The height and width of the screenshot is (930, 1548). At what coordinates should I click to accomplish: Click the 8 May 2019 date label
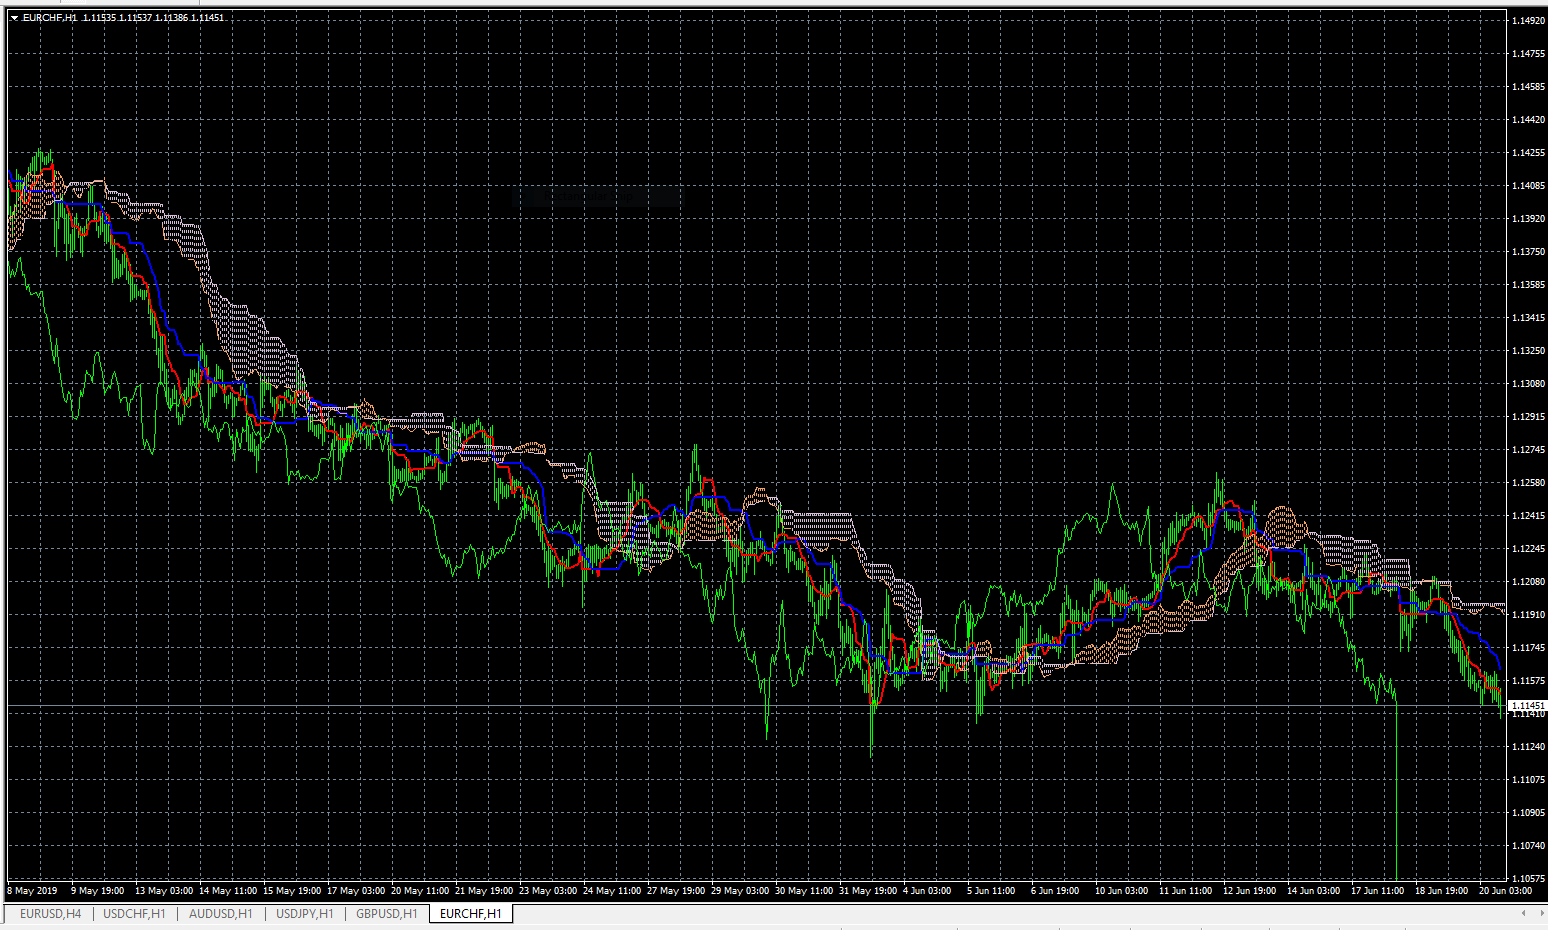point(33,890)
